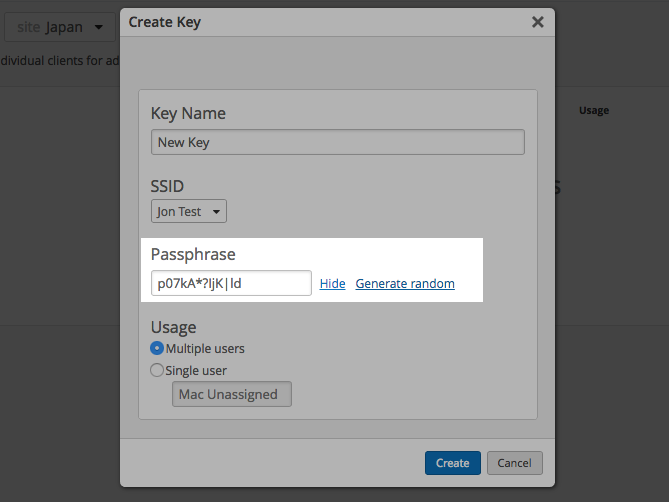Screen dimensions: 669x502
Task: Click the Multiple users label text
Action: pos(205,349)
